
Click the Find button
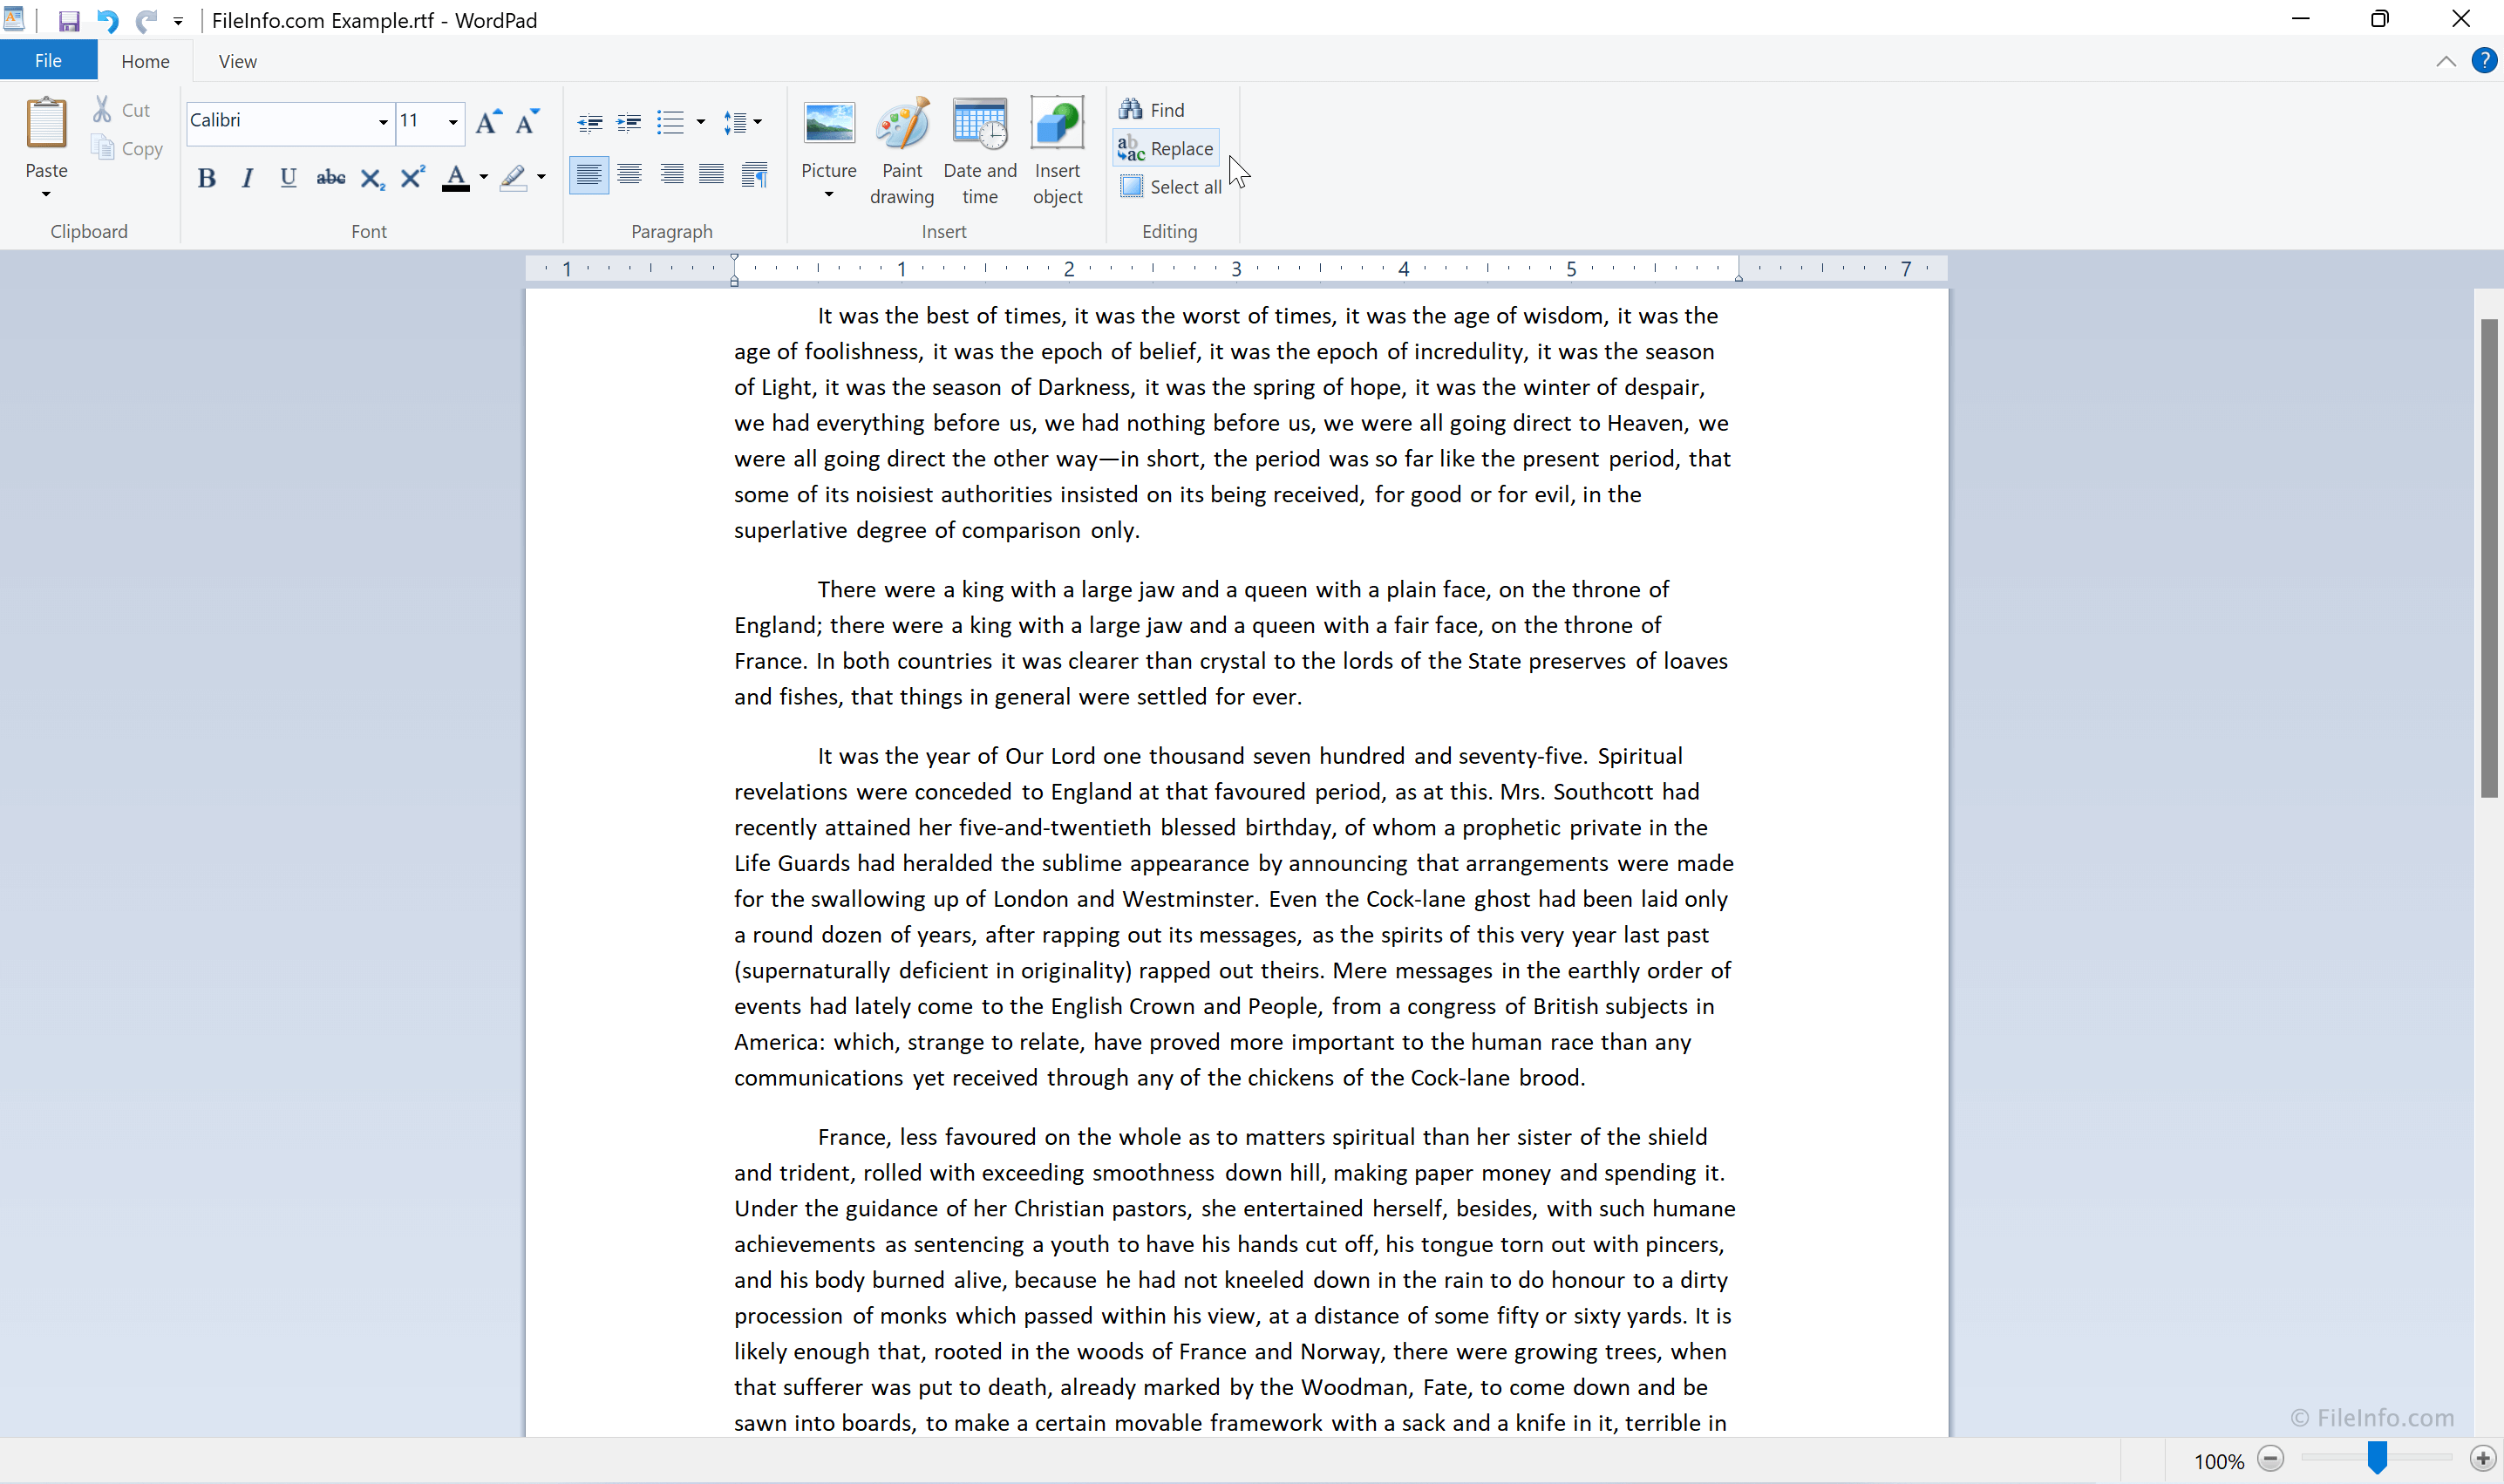(1151, 110)
